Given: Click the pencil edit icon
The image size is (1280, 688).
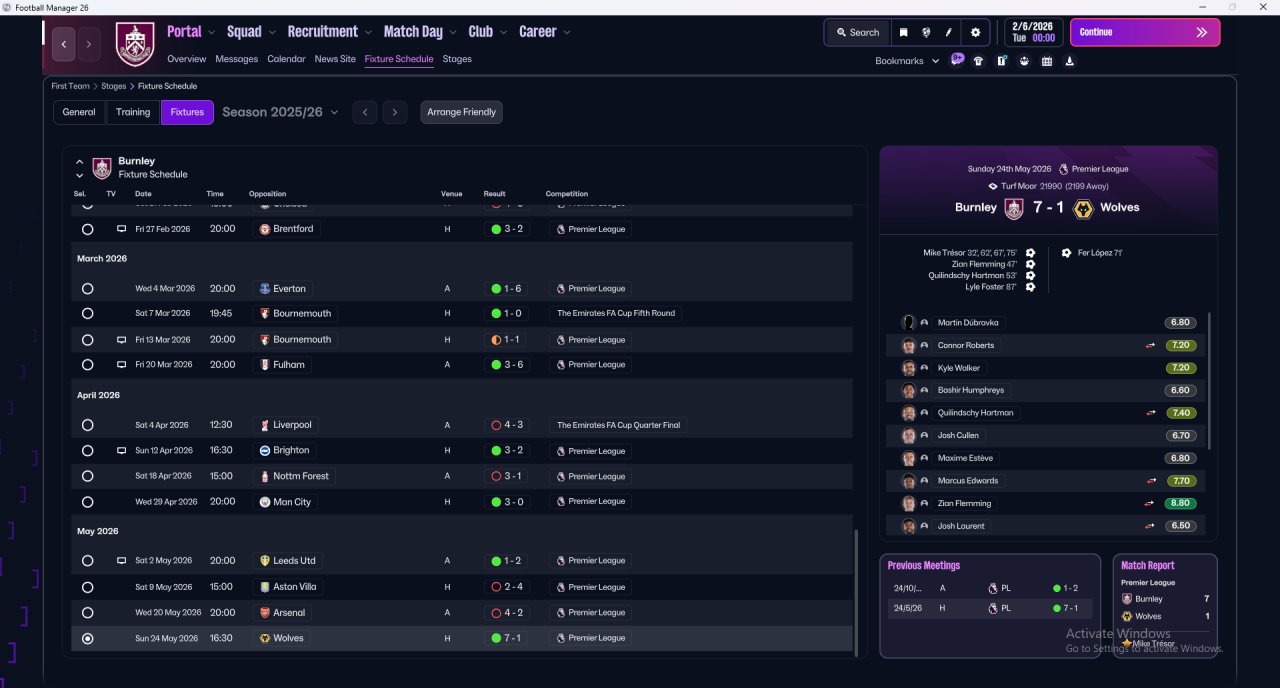Looking at the screenshot, I should [949, 32].
